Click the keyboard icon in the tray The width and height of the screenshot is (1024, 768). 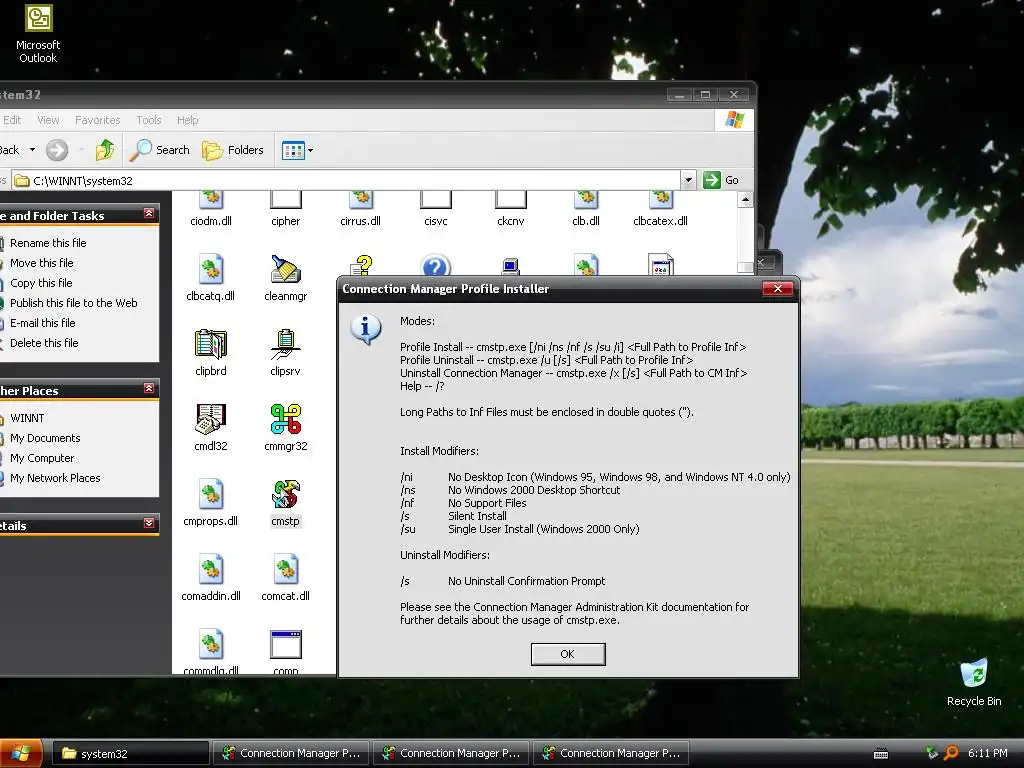click(881, 754)
